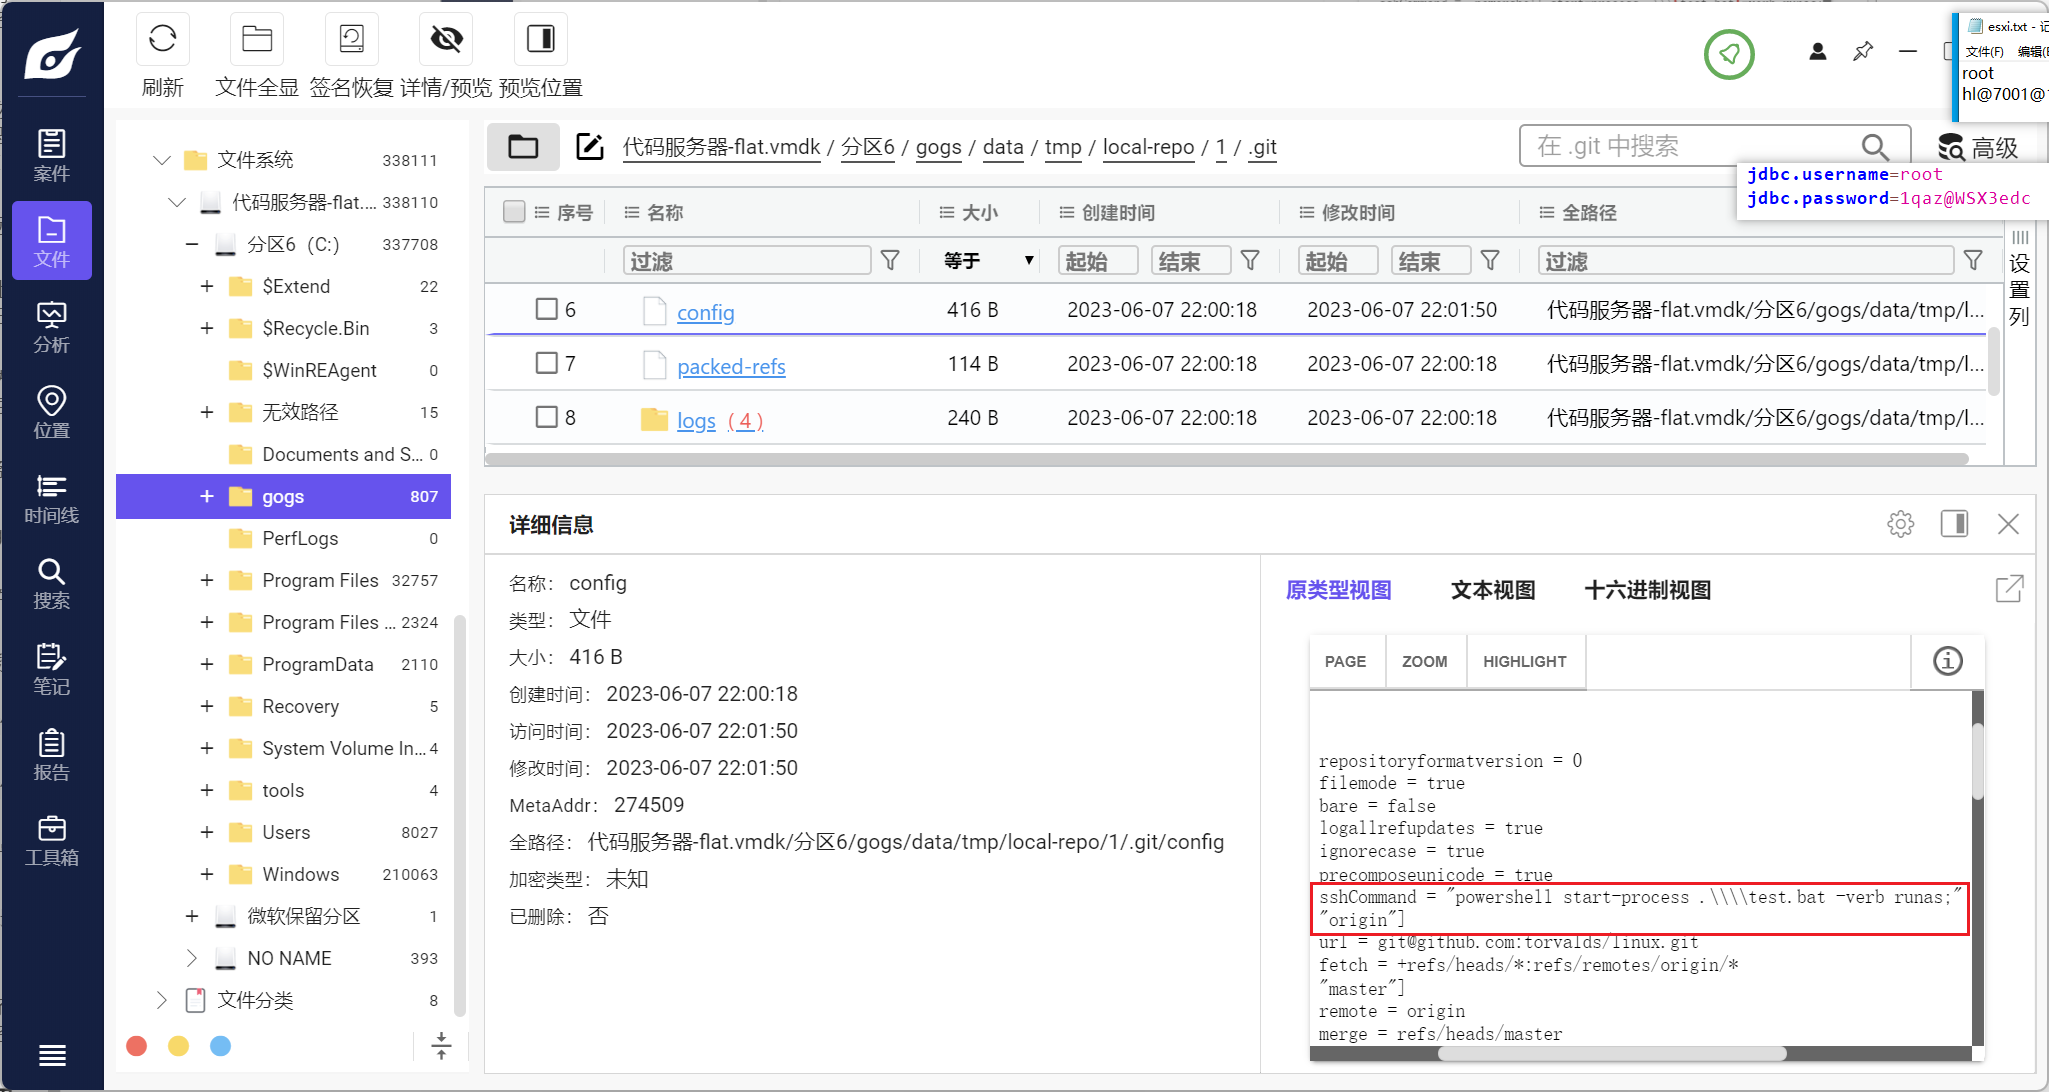This screenshot has width=2049, height=1092.
Task: Expand the 文件分类 node
Action: pos(161,1000)
